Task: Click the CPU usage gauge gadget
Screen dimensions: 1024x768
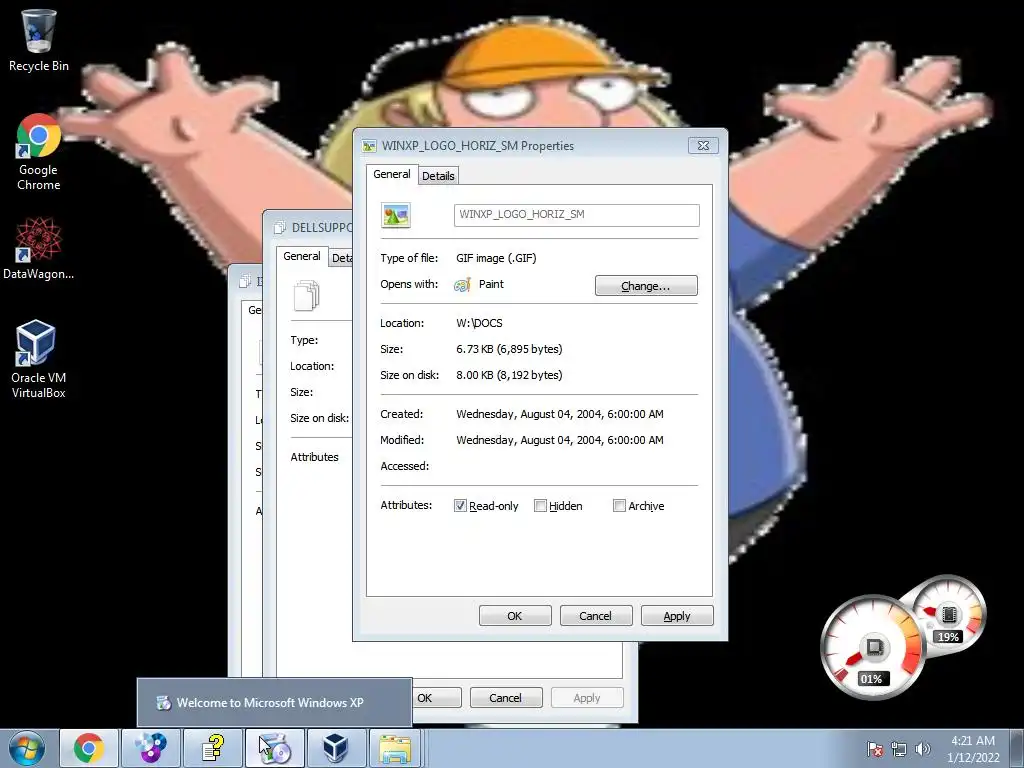Action: 872,647
